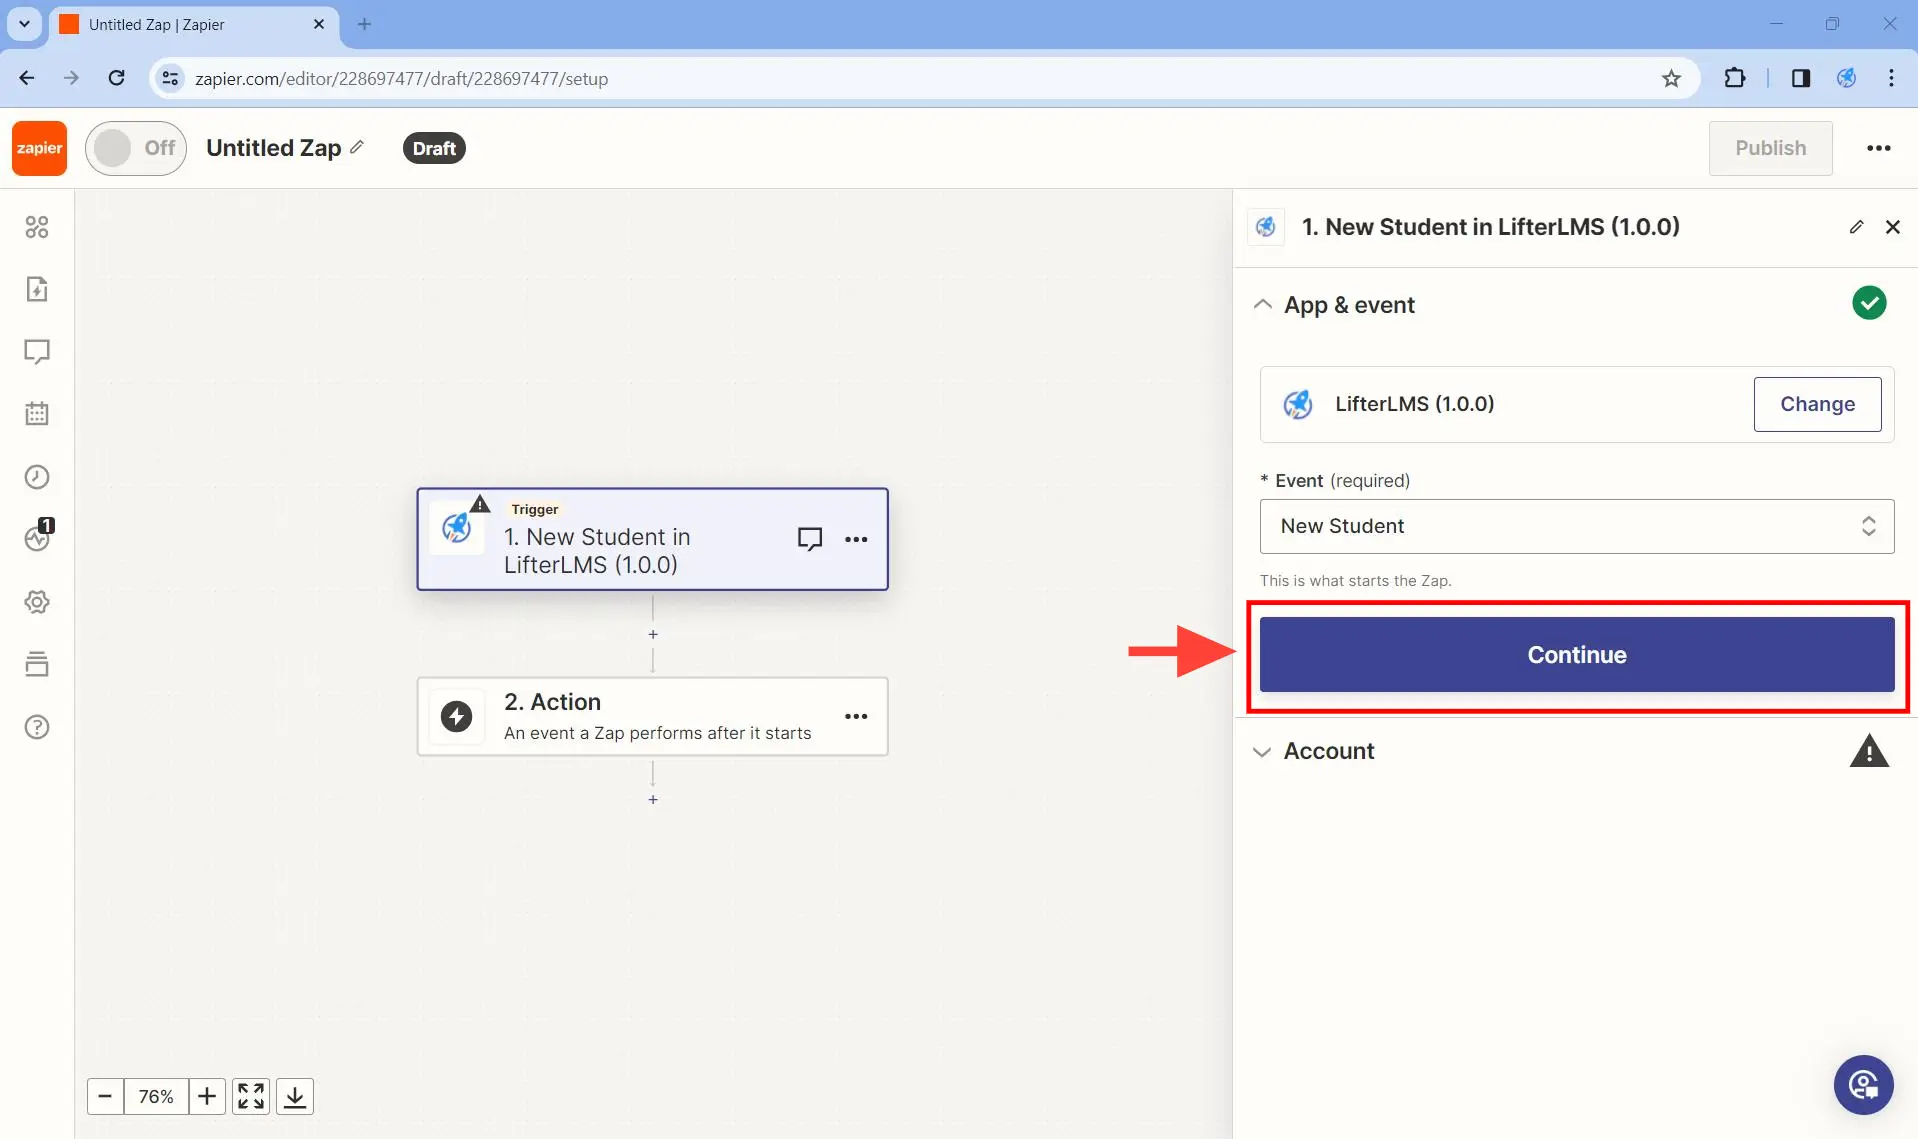This screenshot has height=1139, width=1918.
Task: Open the Zap more options menu in header
Action: tap(1879, 148)
